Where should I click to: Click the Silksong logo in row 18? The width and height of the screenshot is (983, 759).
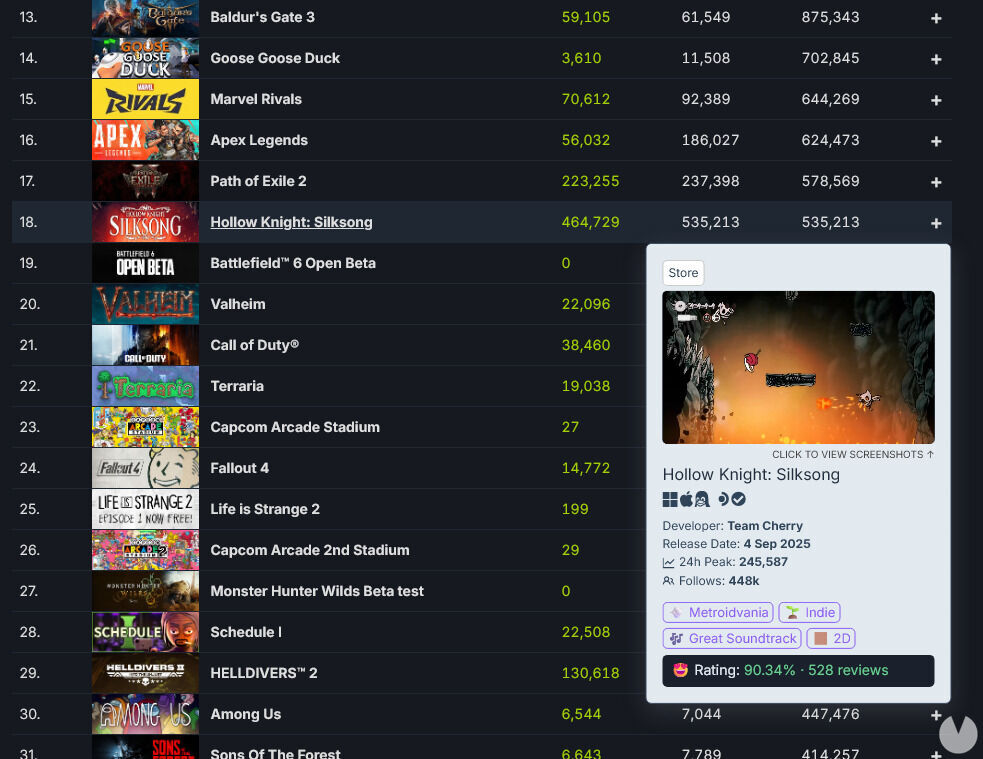click(x=145, y=222)
